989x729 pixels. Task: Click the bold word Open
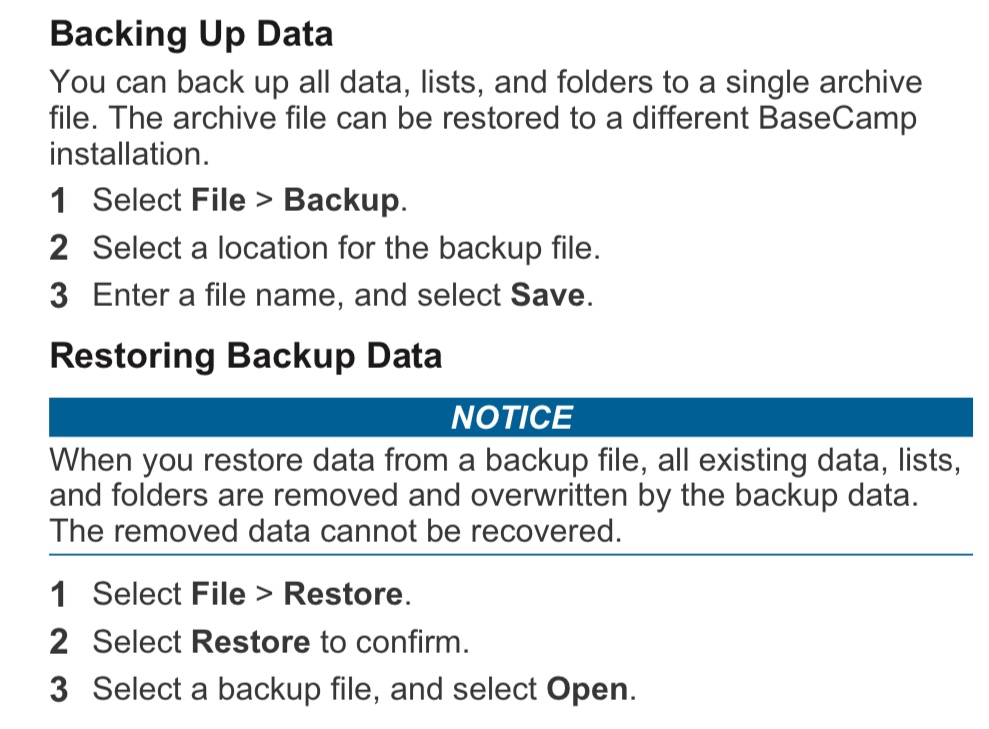tap(587, 689)
